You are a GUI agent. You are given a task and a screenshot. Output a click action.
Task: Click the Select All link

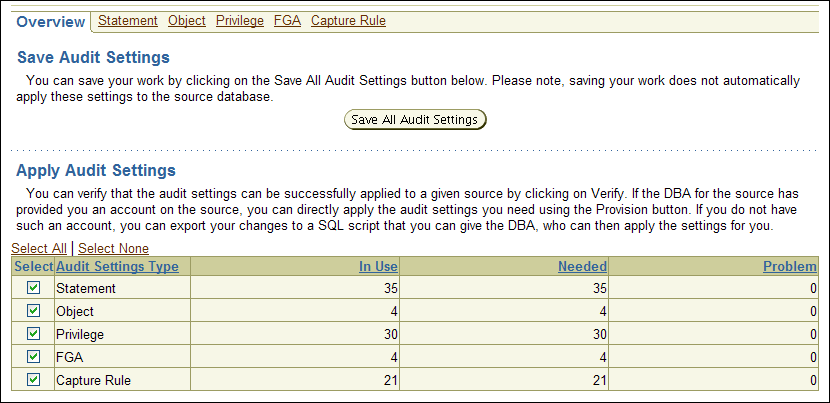tap(39, 248)
